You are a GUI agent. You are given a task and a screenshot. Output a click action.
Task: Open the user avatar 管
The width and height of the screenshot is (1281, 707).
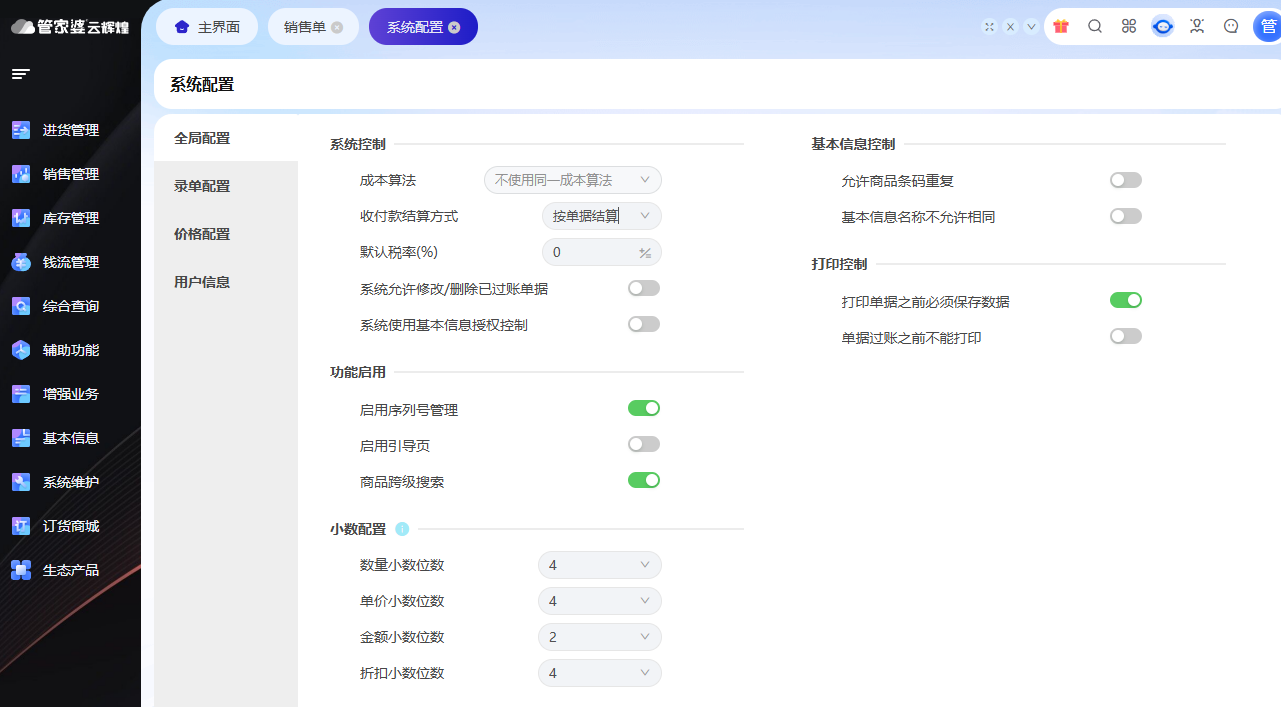pyautogui.click(x=1267, y=27)
